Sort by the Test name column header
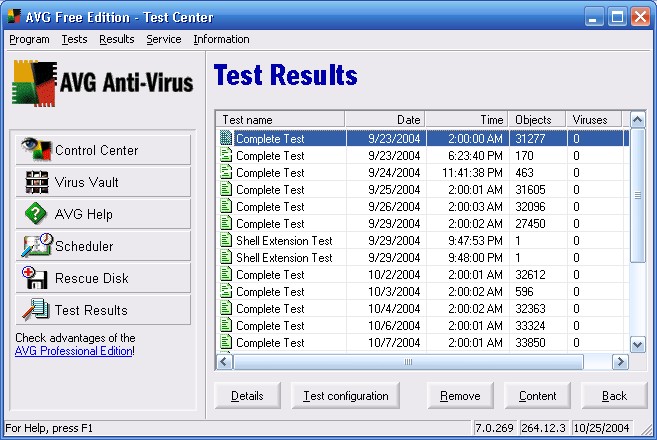 (280, 120)
